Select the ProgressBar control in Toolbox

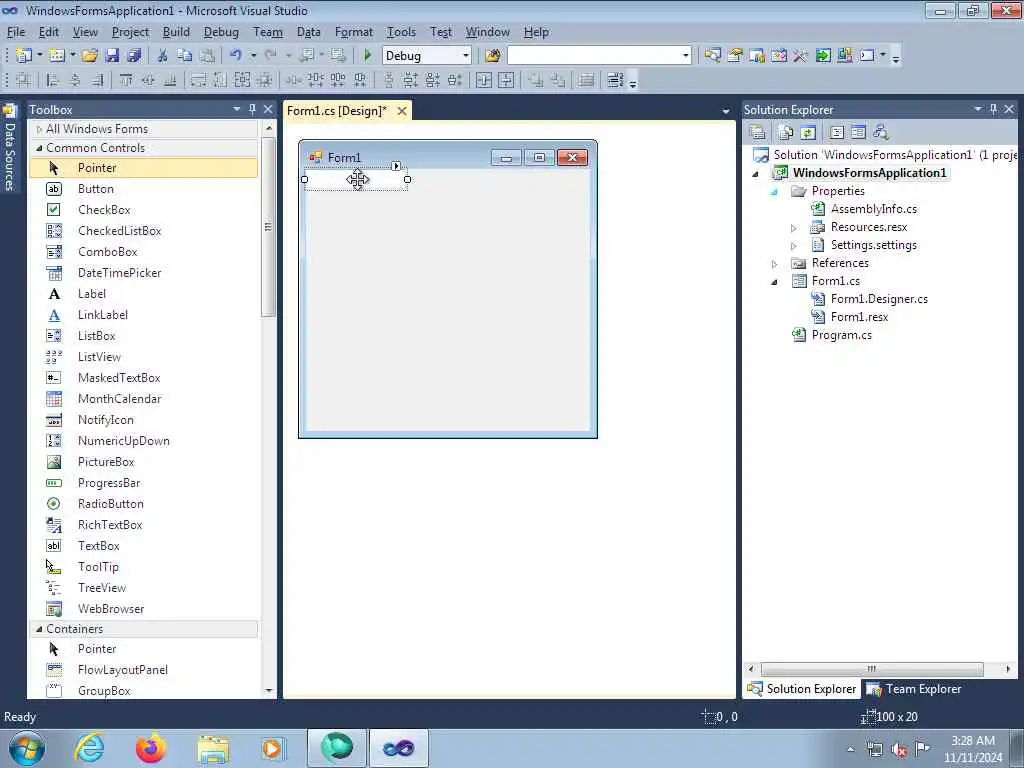pos(144,483)
